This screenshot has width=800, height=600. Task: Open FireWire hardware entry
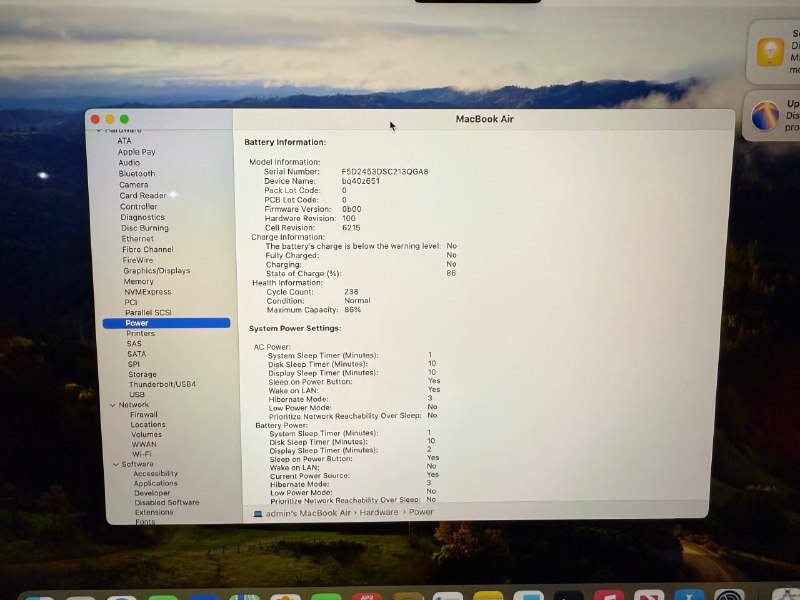(138, 260)
